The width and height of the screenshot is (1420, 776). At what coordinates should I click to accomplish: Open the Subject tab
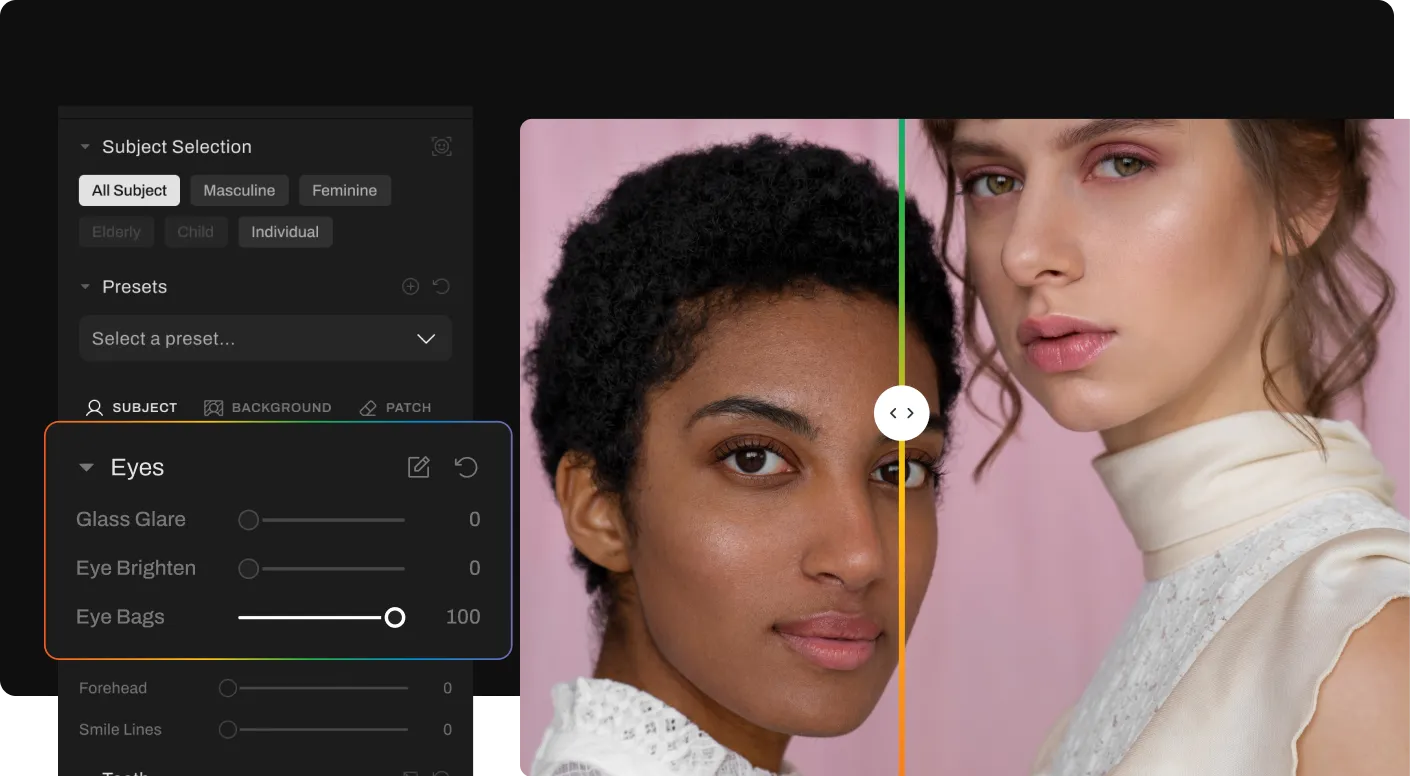pyautogui.click(x=132, y=408)
